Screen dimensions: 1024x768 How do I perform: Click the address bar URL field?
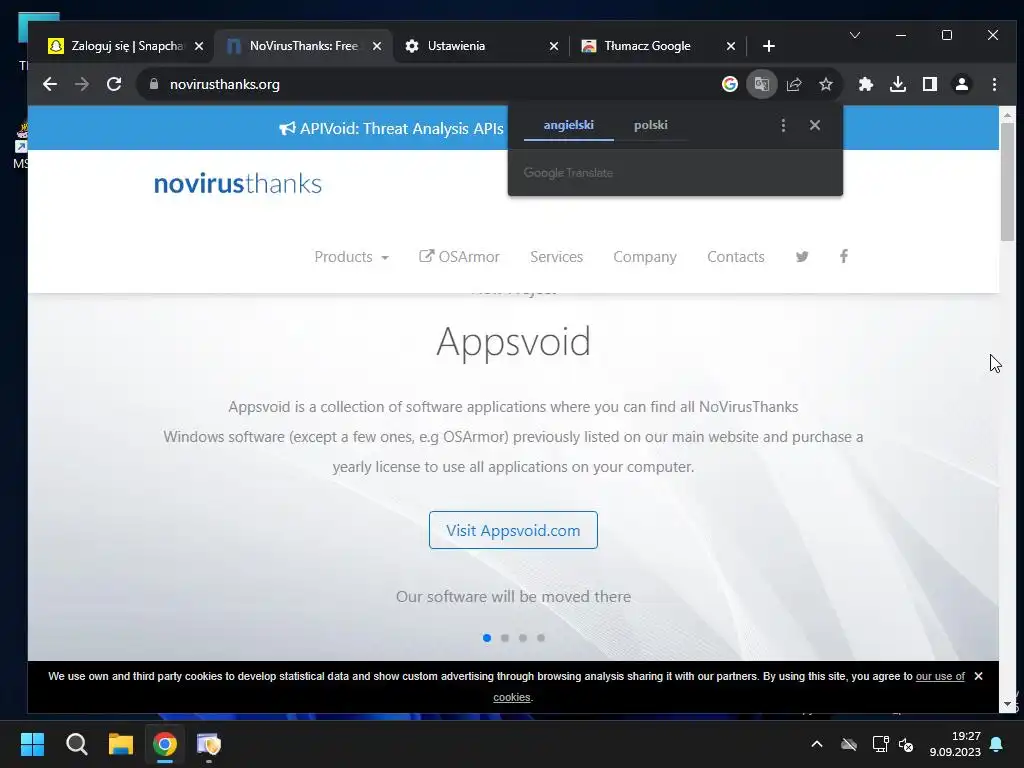[431, 84]
